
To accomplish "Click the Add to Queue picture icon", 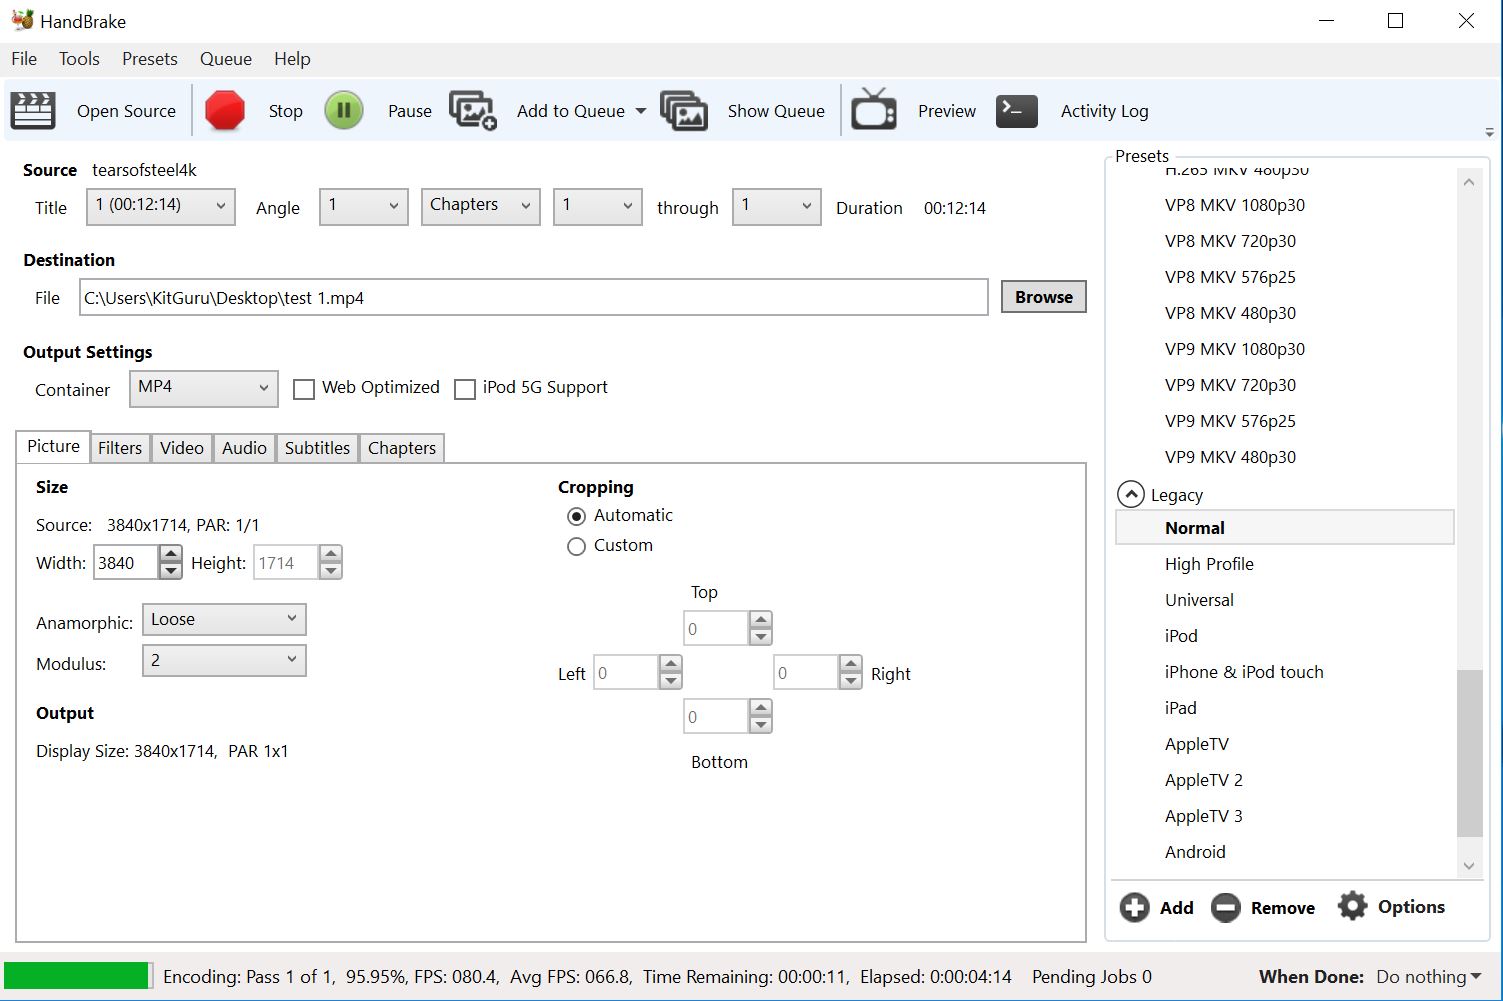I will coord(473,110).
